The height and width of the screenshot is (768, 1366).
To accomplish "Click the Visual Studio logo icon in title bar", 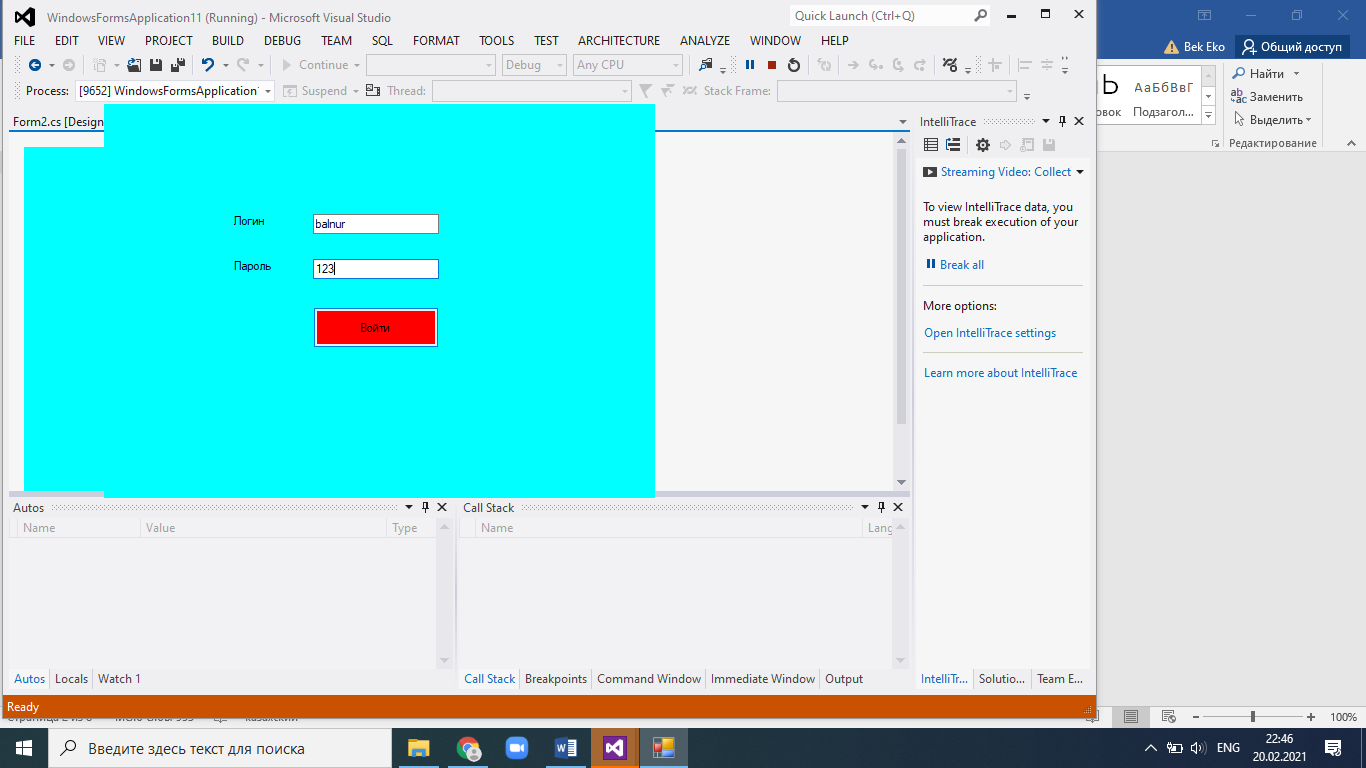I will pyautogui.click(x=25, y=17).
